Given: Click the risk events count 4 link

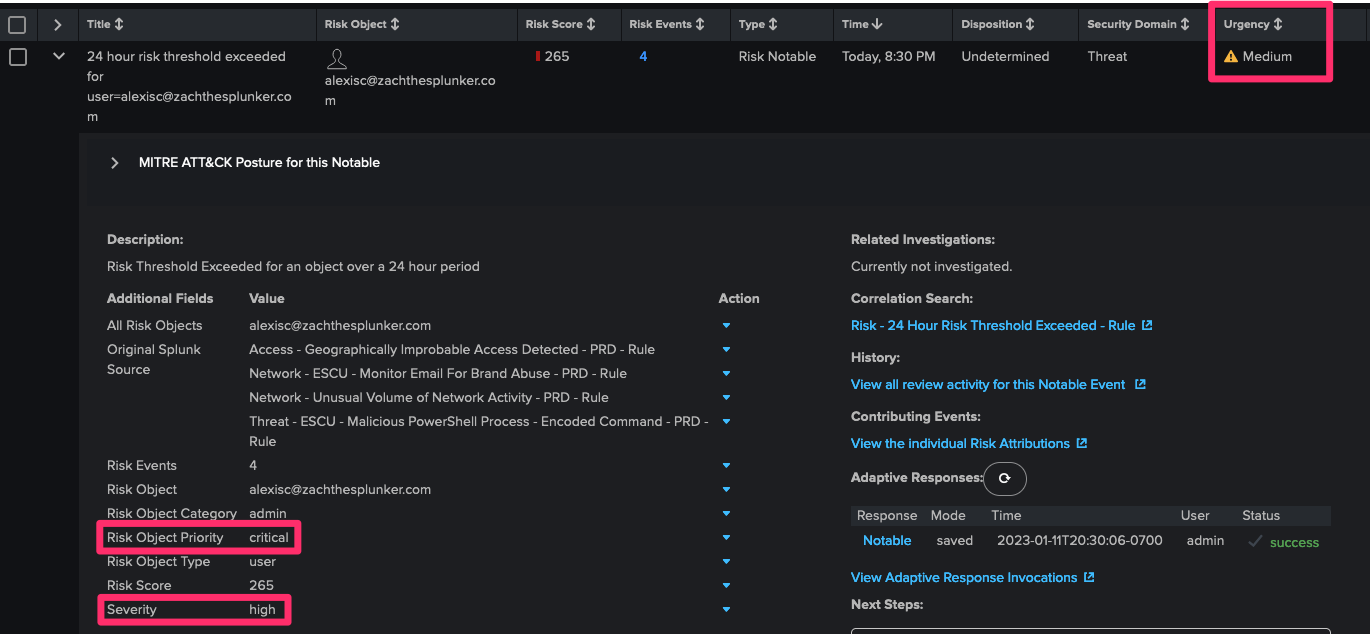Looking at the screenshot, I should [643, 57].
